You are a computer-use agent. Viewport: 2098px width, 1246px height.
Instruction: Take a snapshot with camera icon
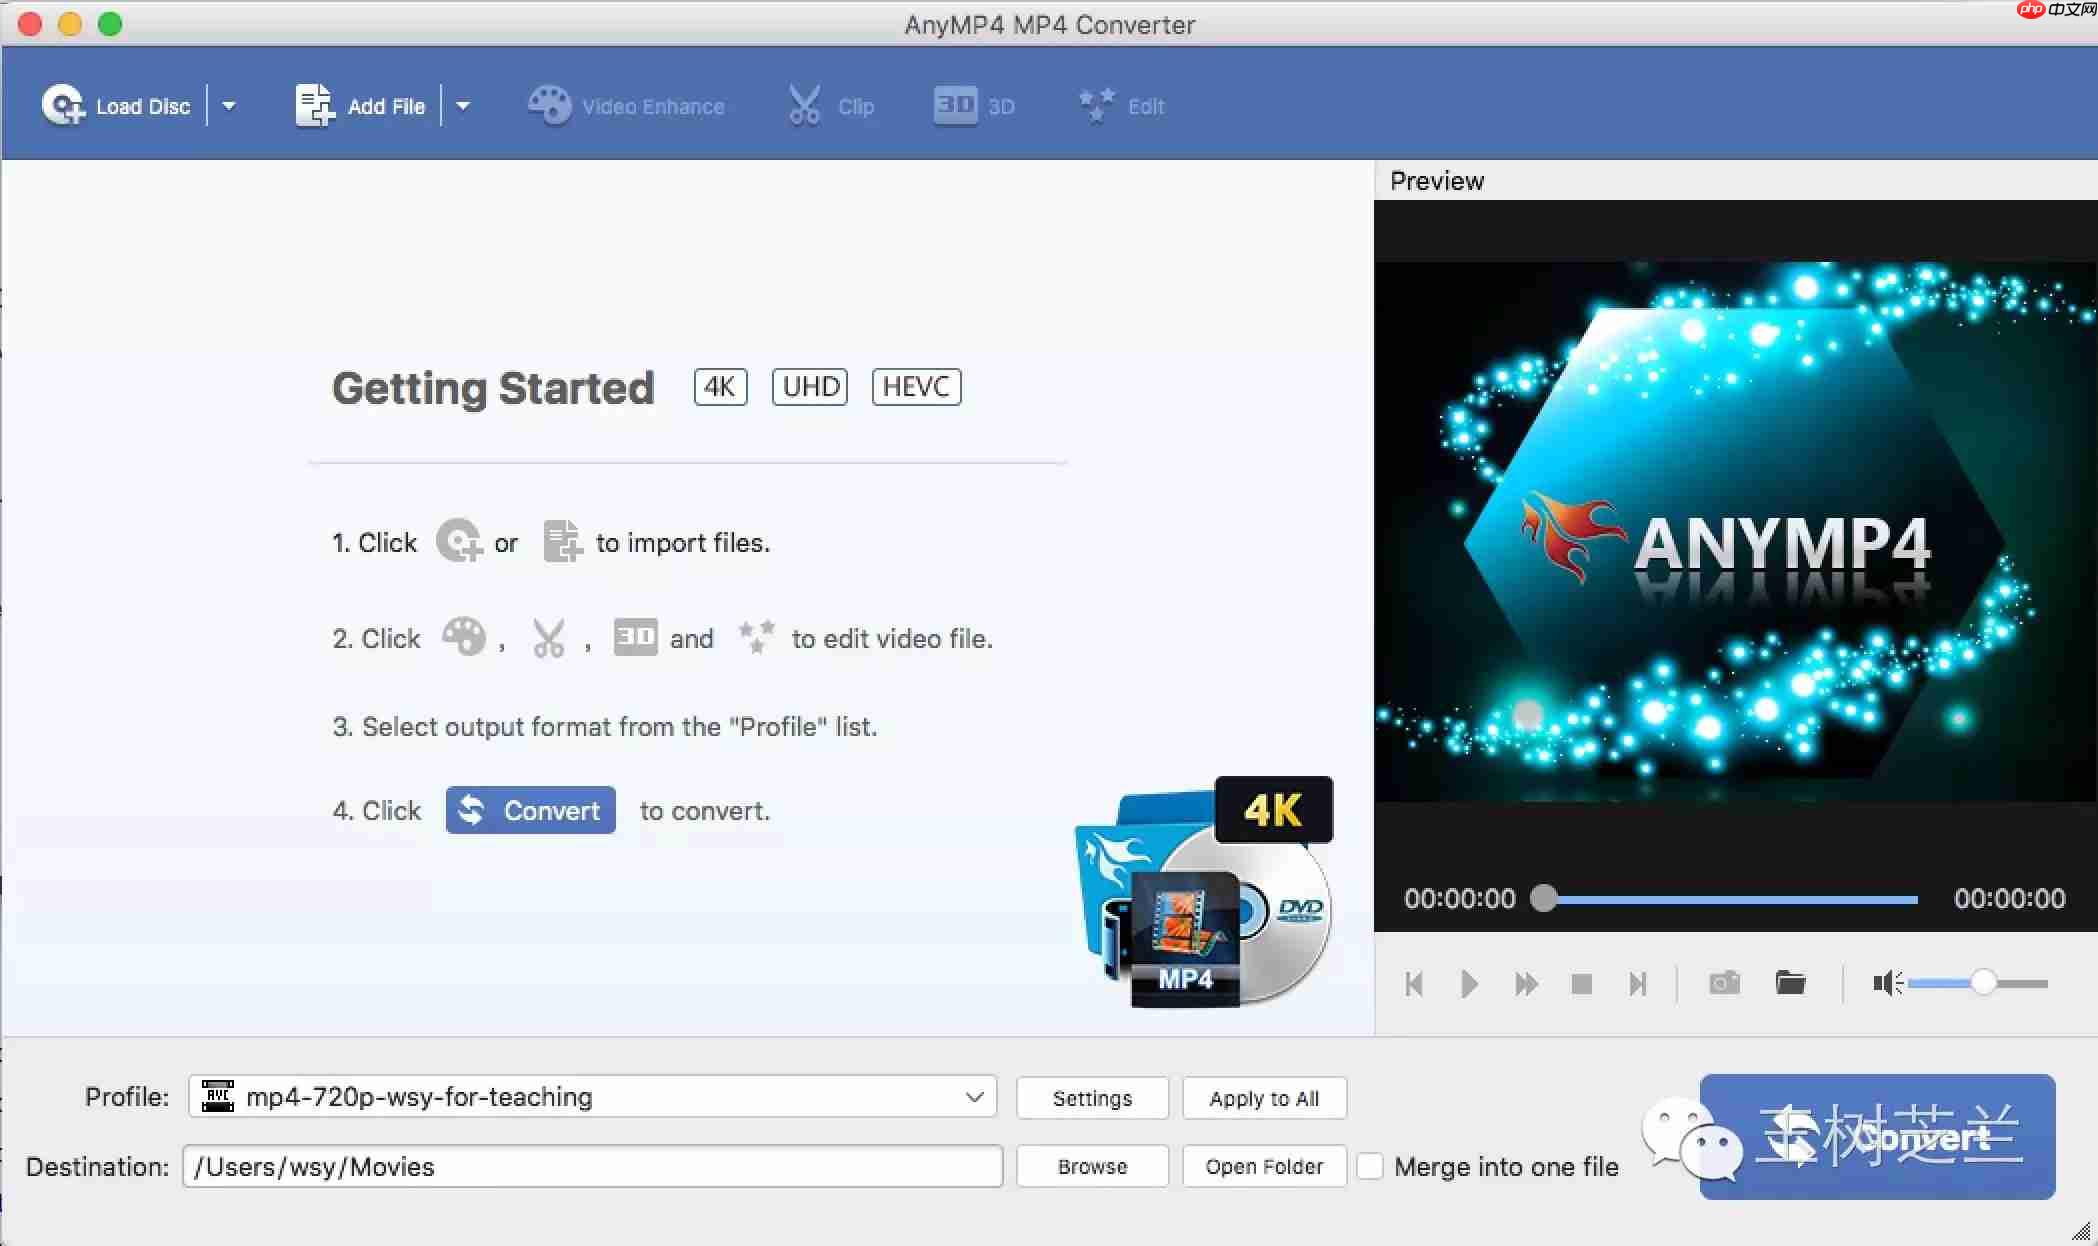[x=1724, y=983]
